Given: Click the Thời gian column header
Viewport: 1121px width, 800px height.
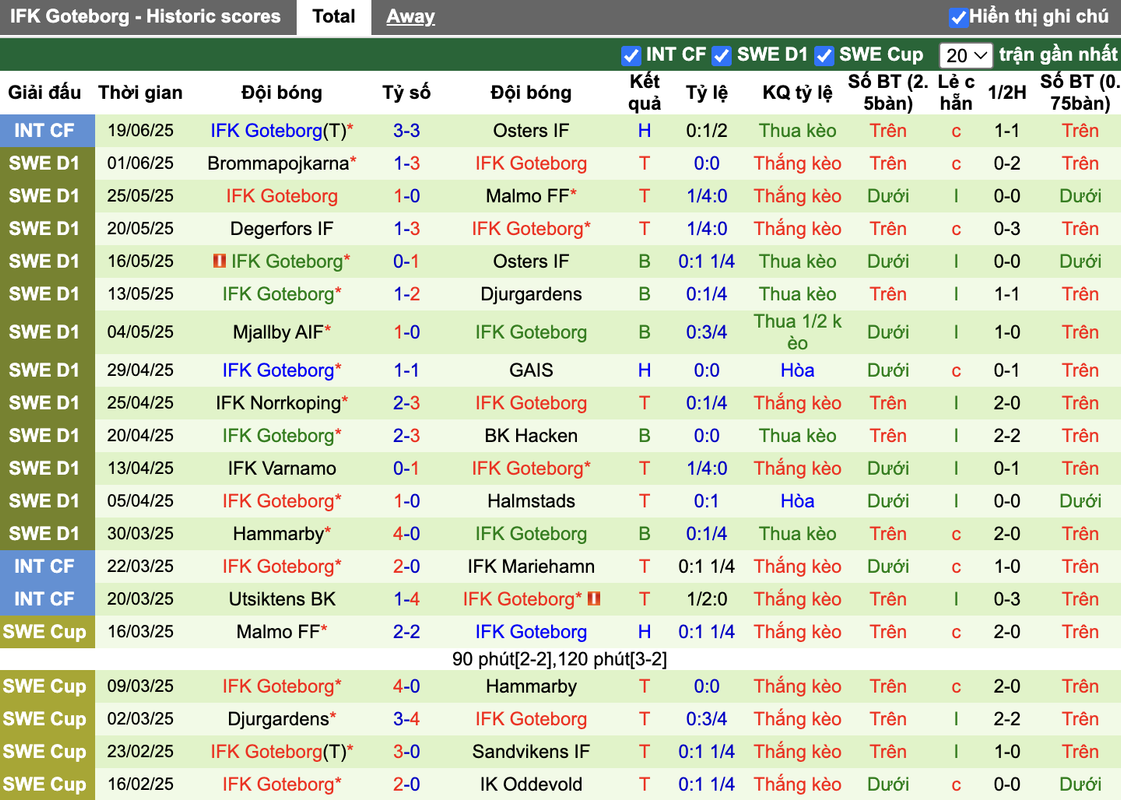Looking at the screenshot, I should point(140,93).
